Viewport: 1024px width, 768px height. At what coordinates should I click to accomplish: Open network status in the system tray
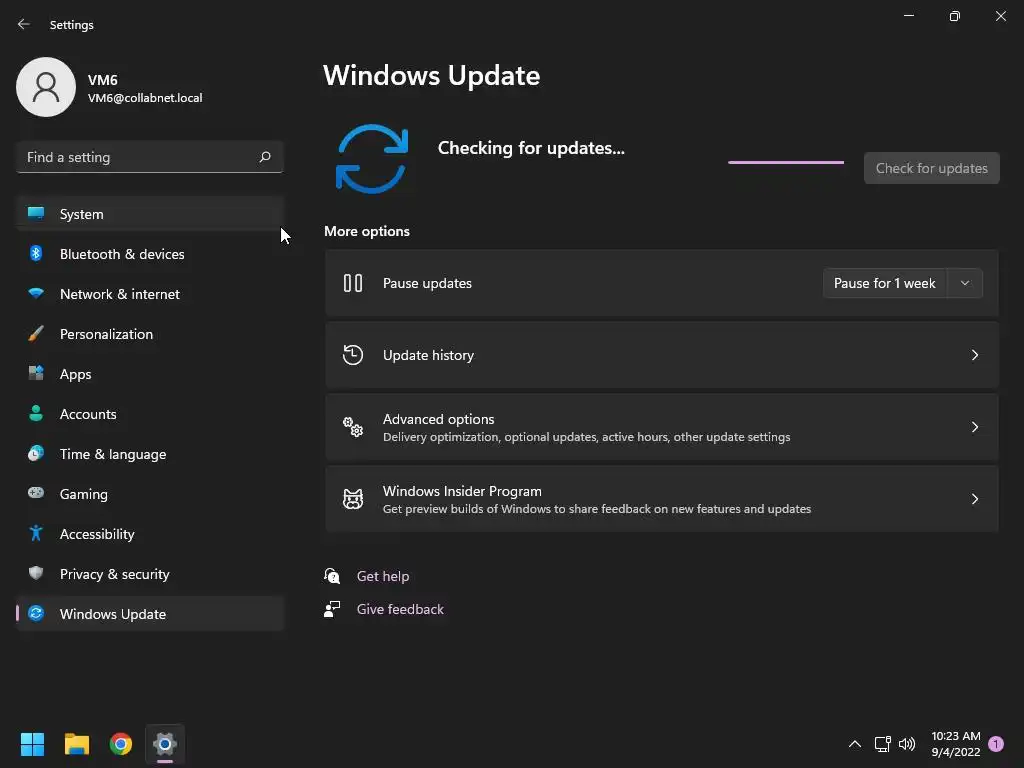pos(882,744)
